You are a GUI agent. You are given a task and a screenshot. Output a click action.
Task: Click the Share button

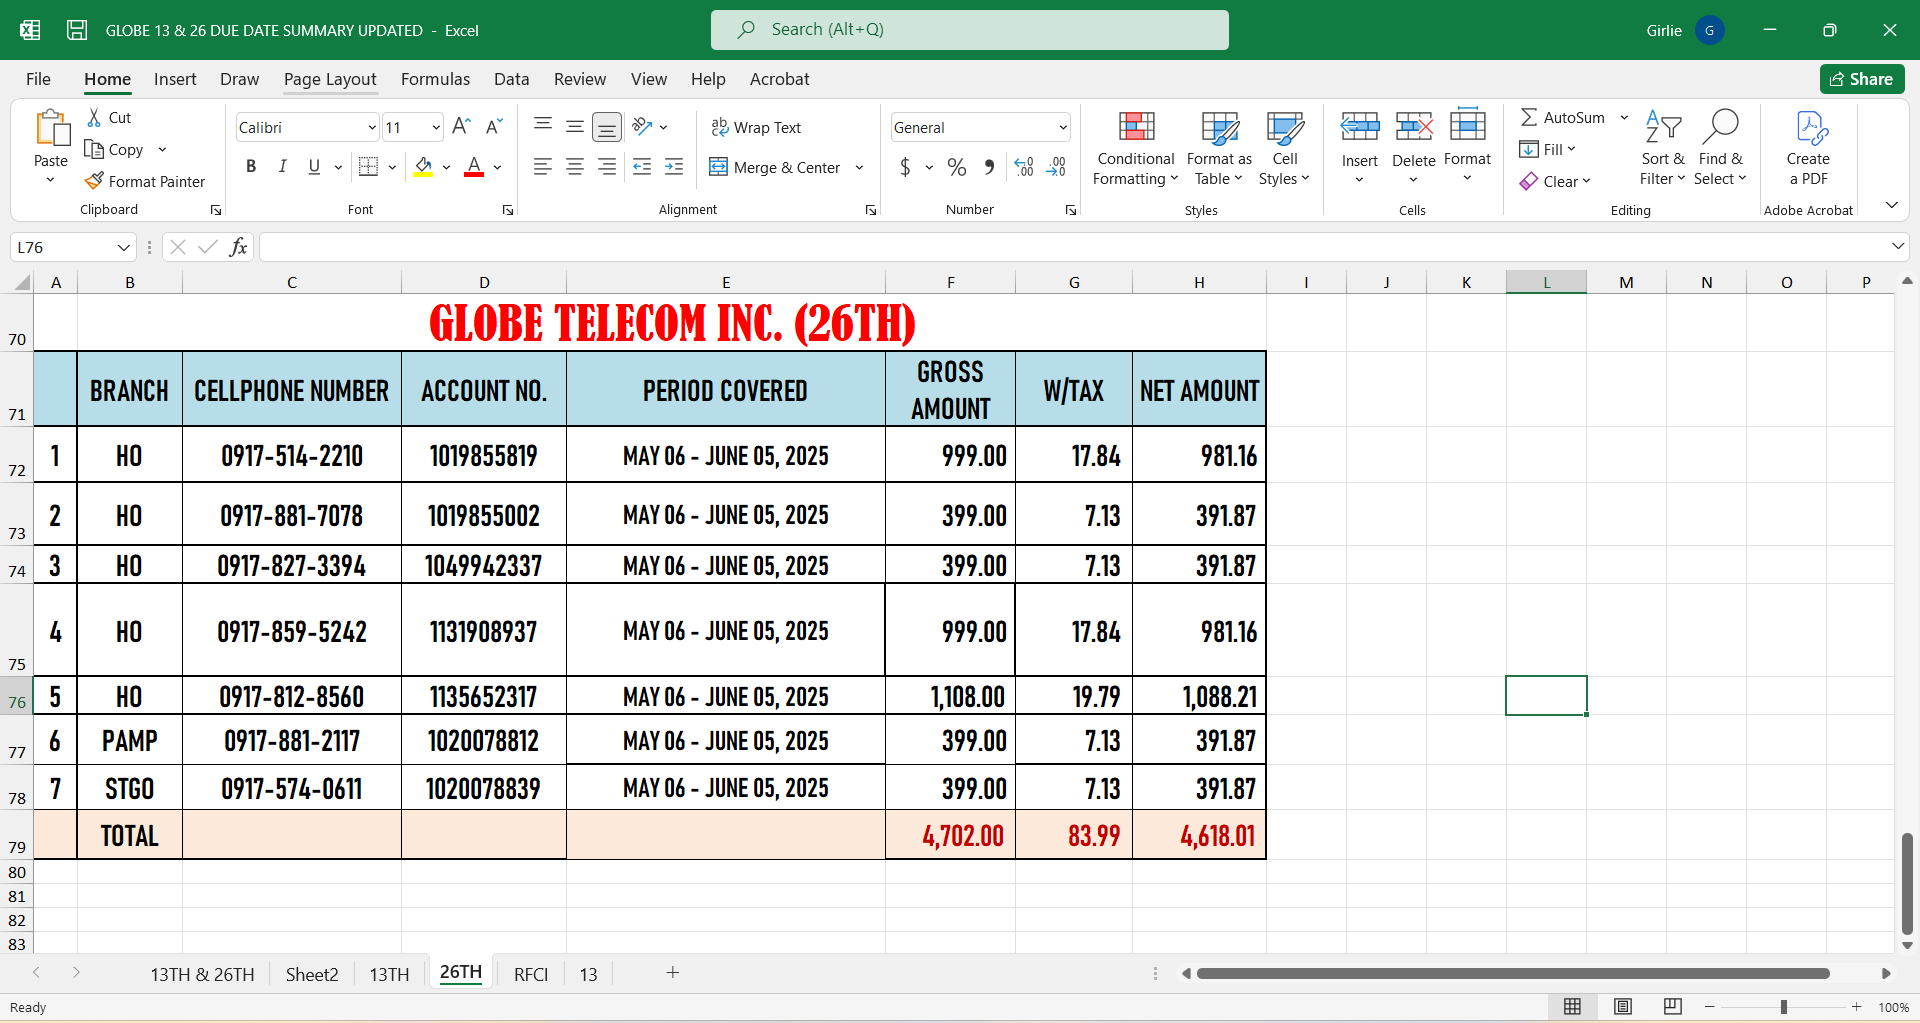click(1861, 79)
